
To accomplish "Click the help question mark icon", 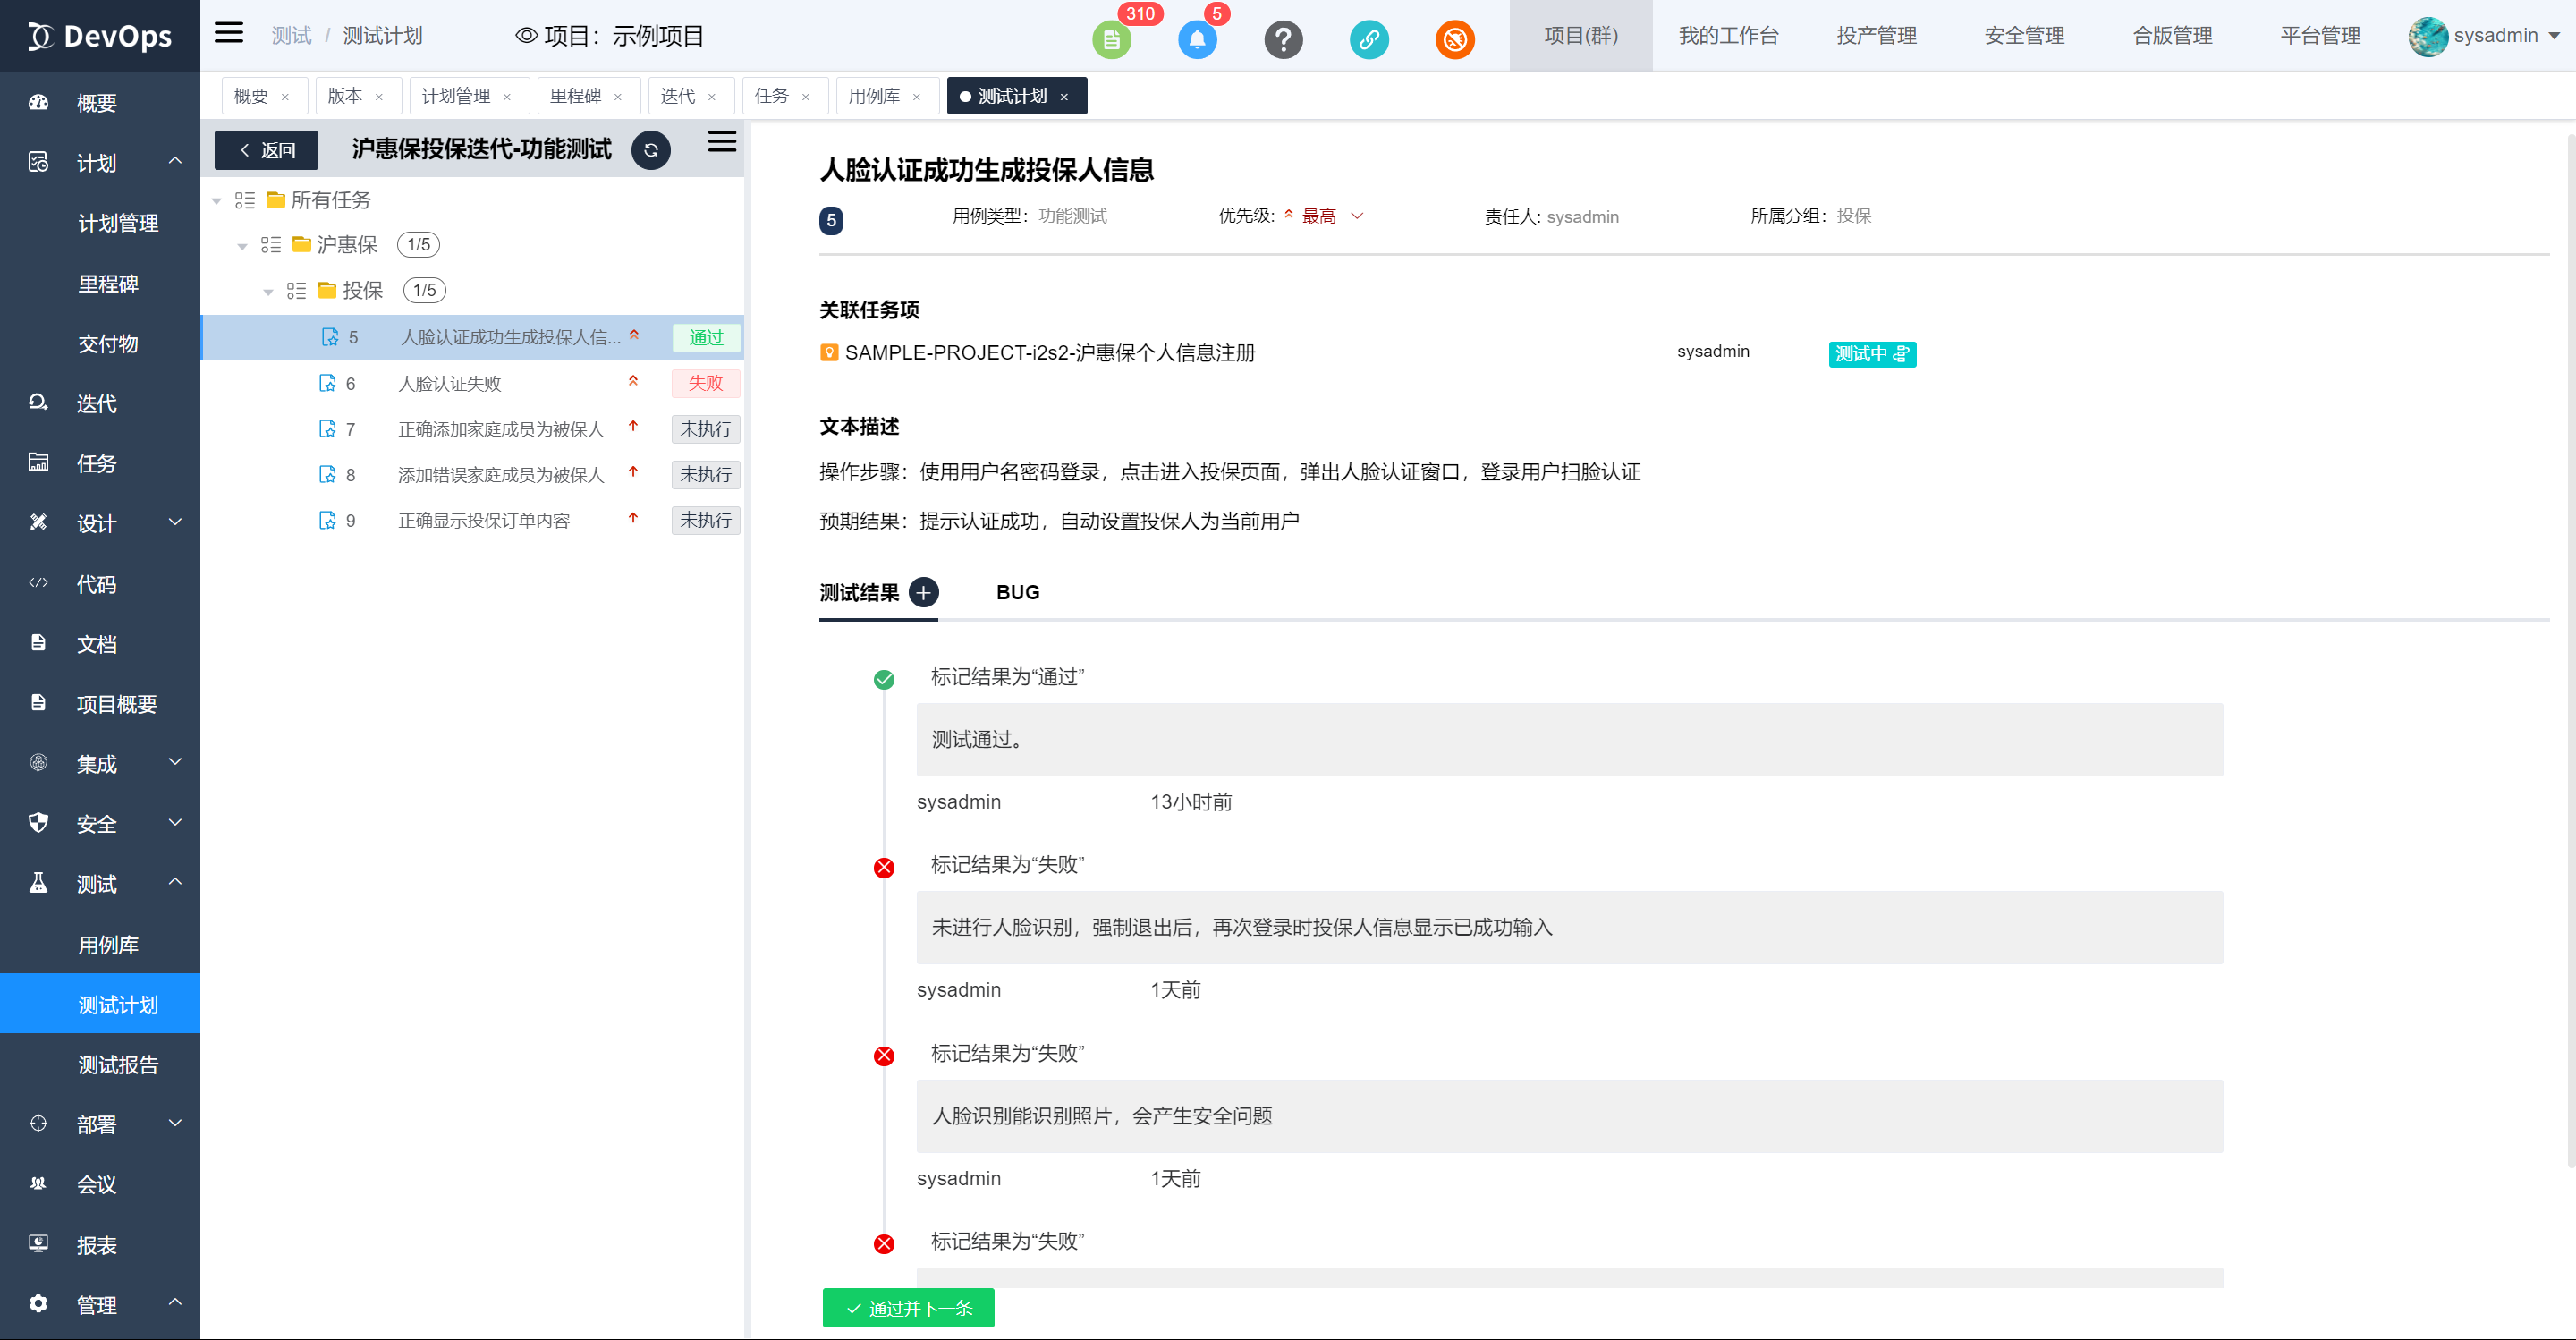I will (1283, 40).
